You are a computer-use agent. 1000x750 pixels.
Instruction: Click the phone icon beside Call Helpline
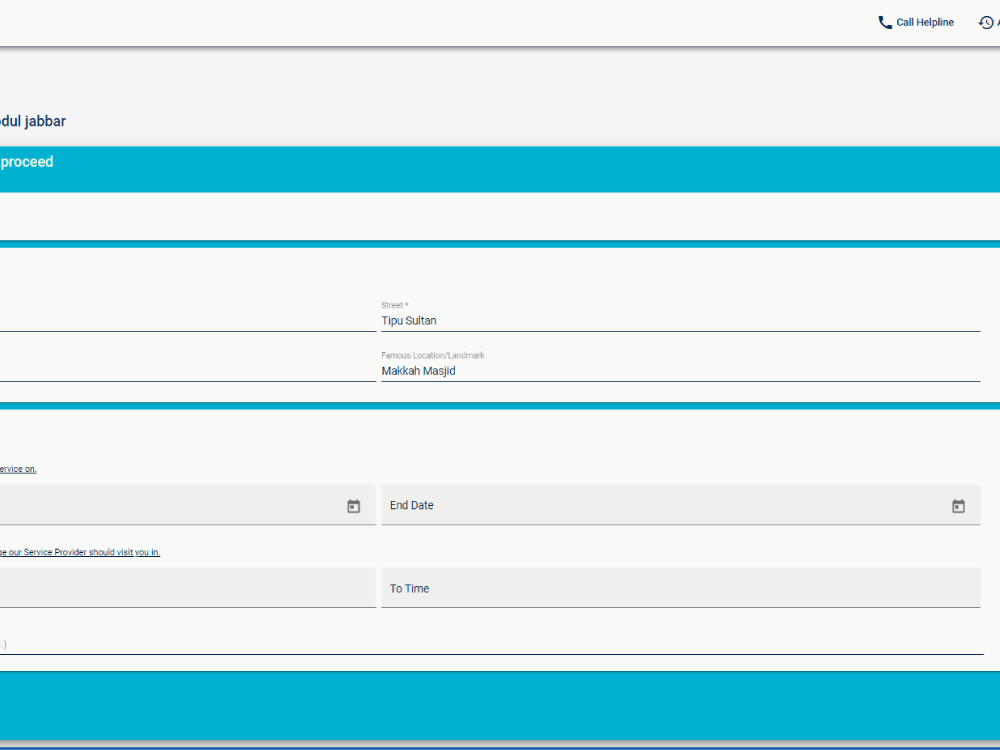click(885, 22)
